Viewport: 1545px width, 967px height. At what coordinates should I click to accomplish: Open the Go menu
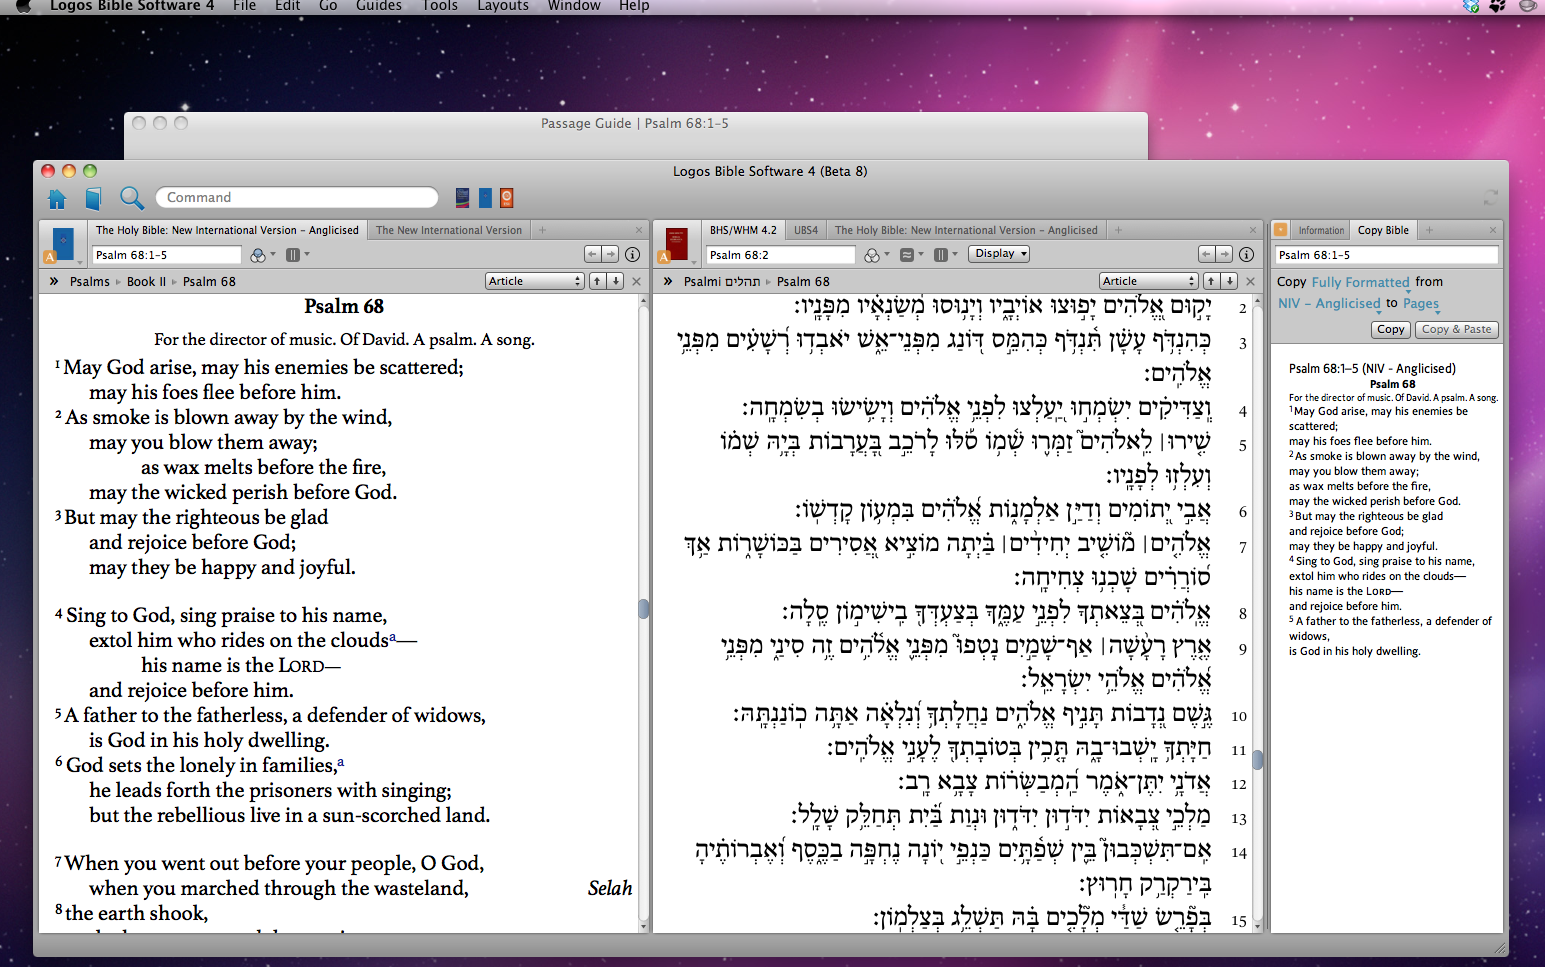point(328,6)
